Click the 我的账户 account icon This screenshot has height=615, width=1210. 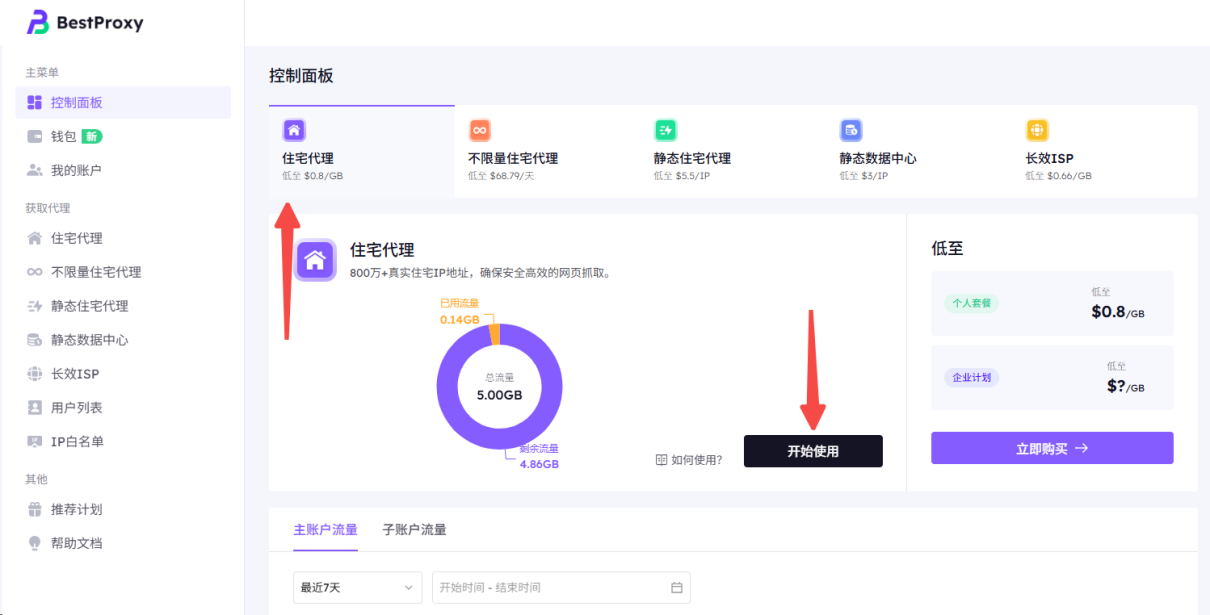(x=35, y=170)
